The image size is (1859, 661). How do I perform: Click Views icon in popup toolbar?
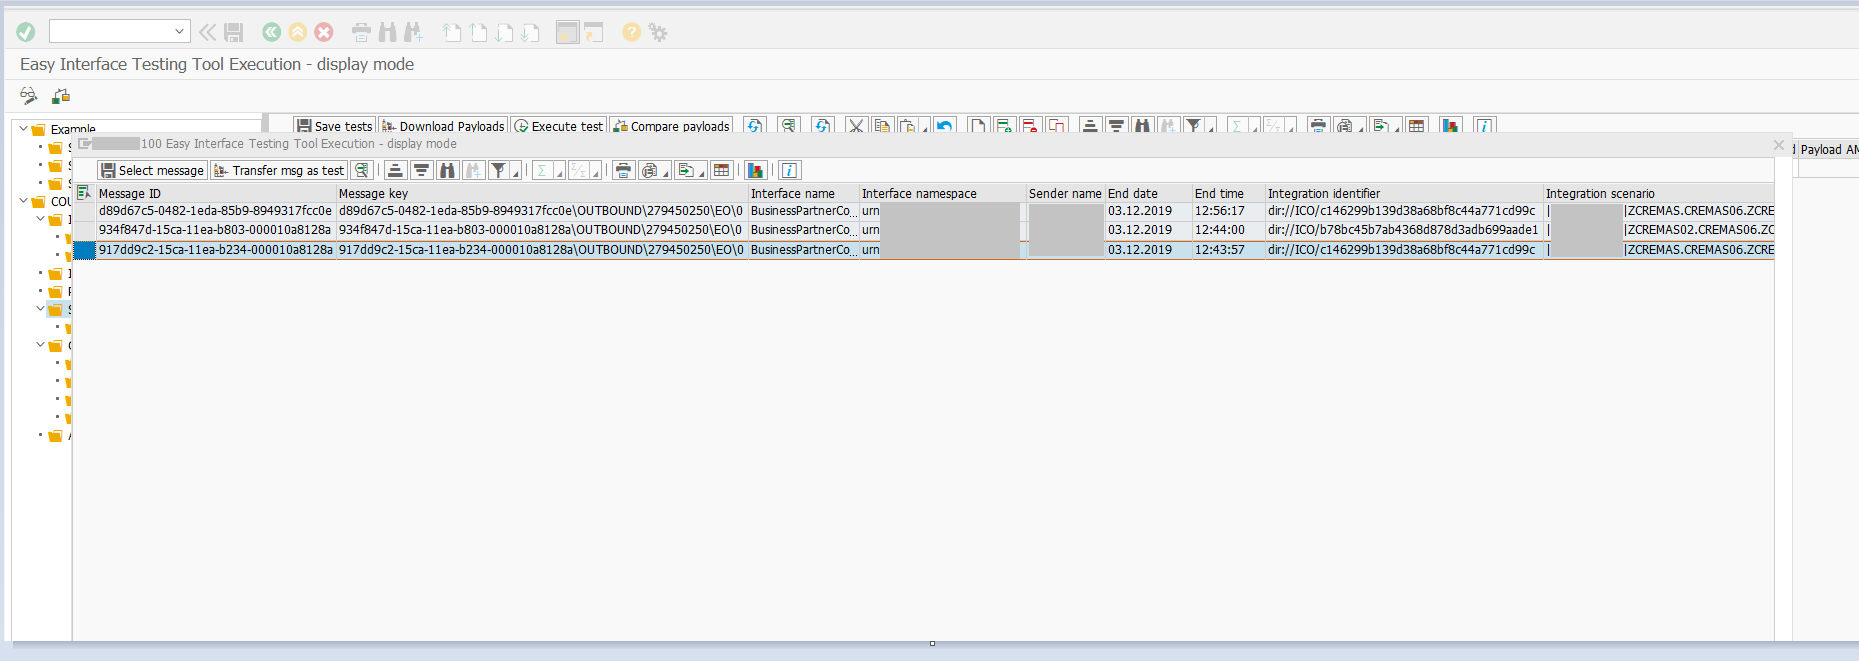[x=650, y=171]
